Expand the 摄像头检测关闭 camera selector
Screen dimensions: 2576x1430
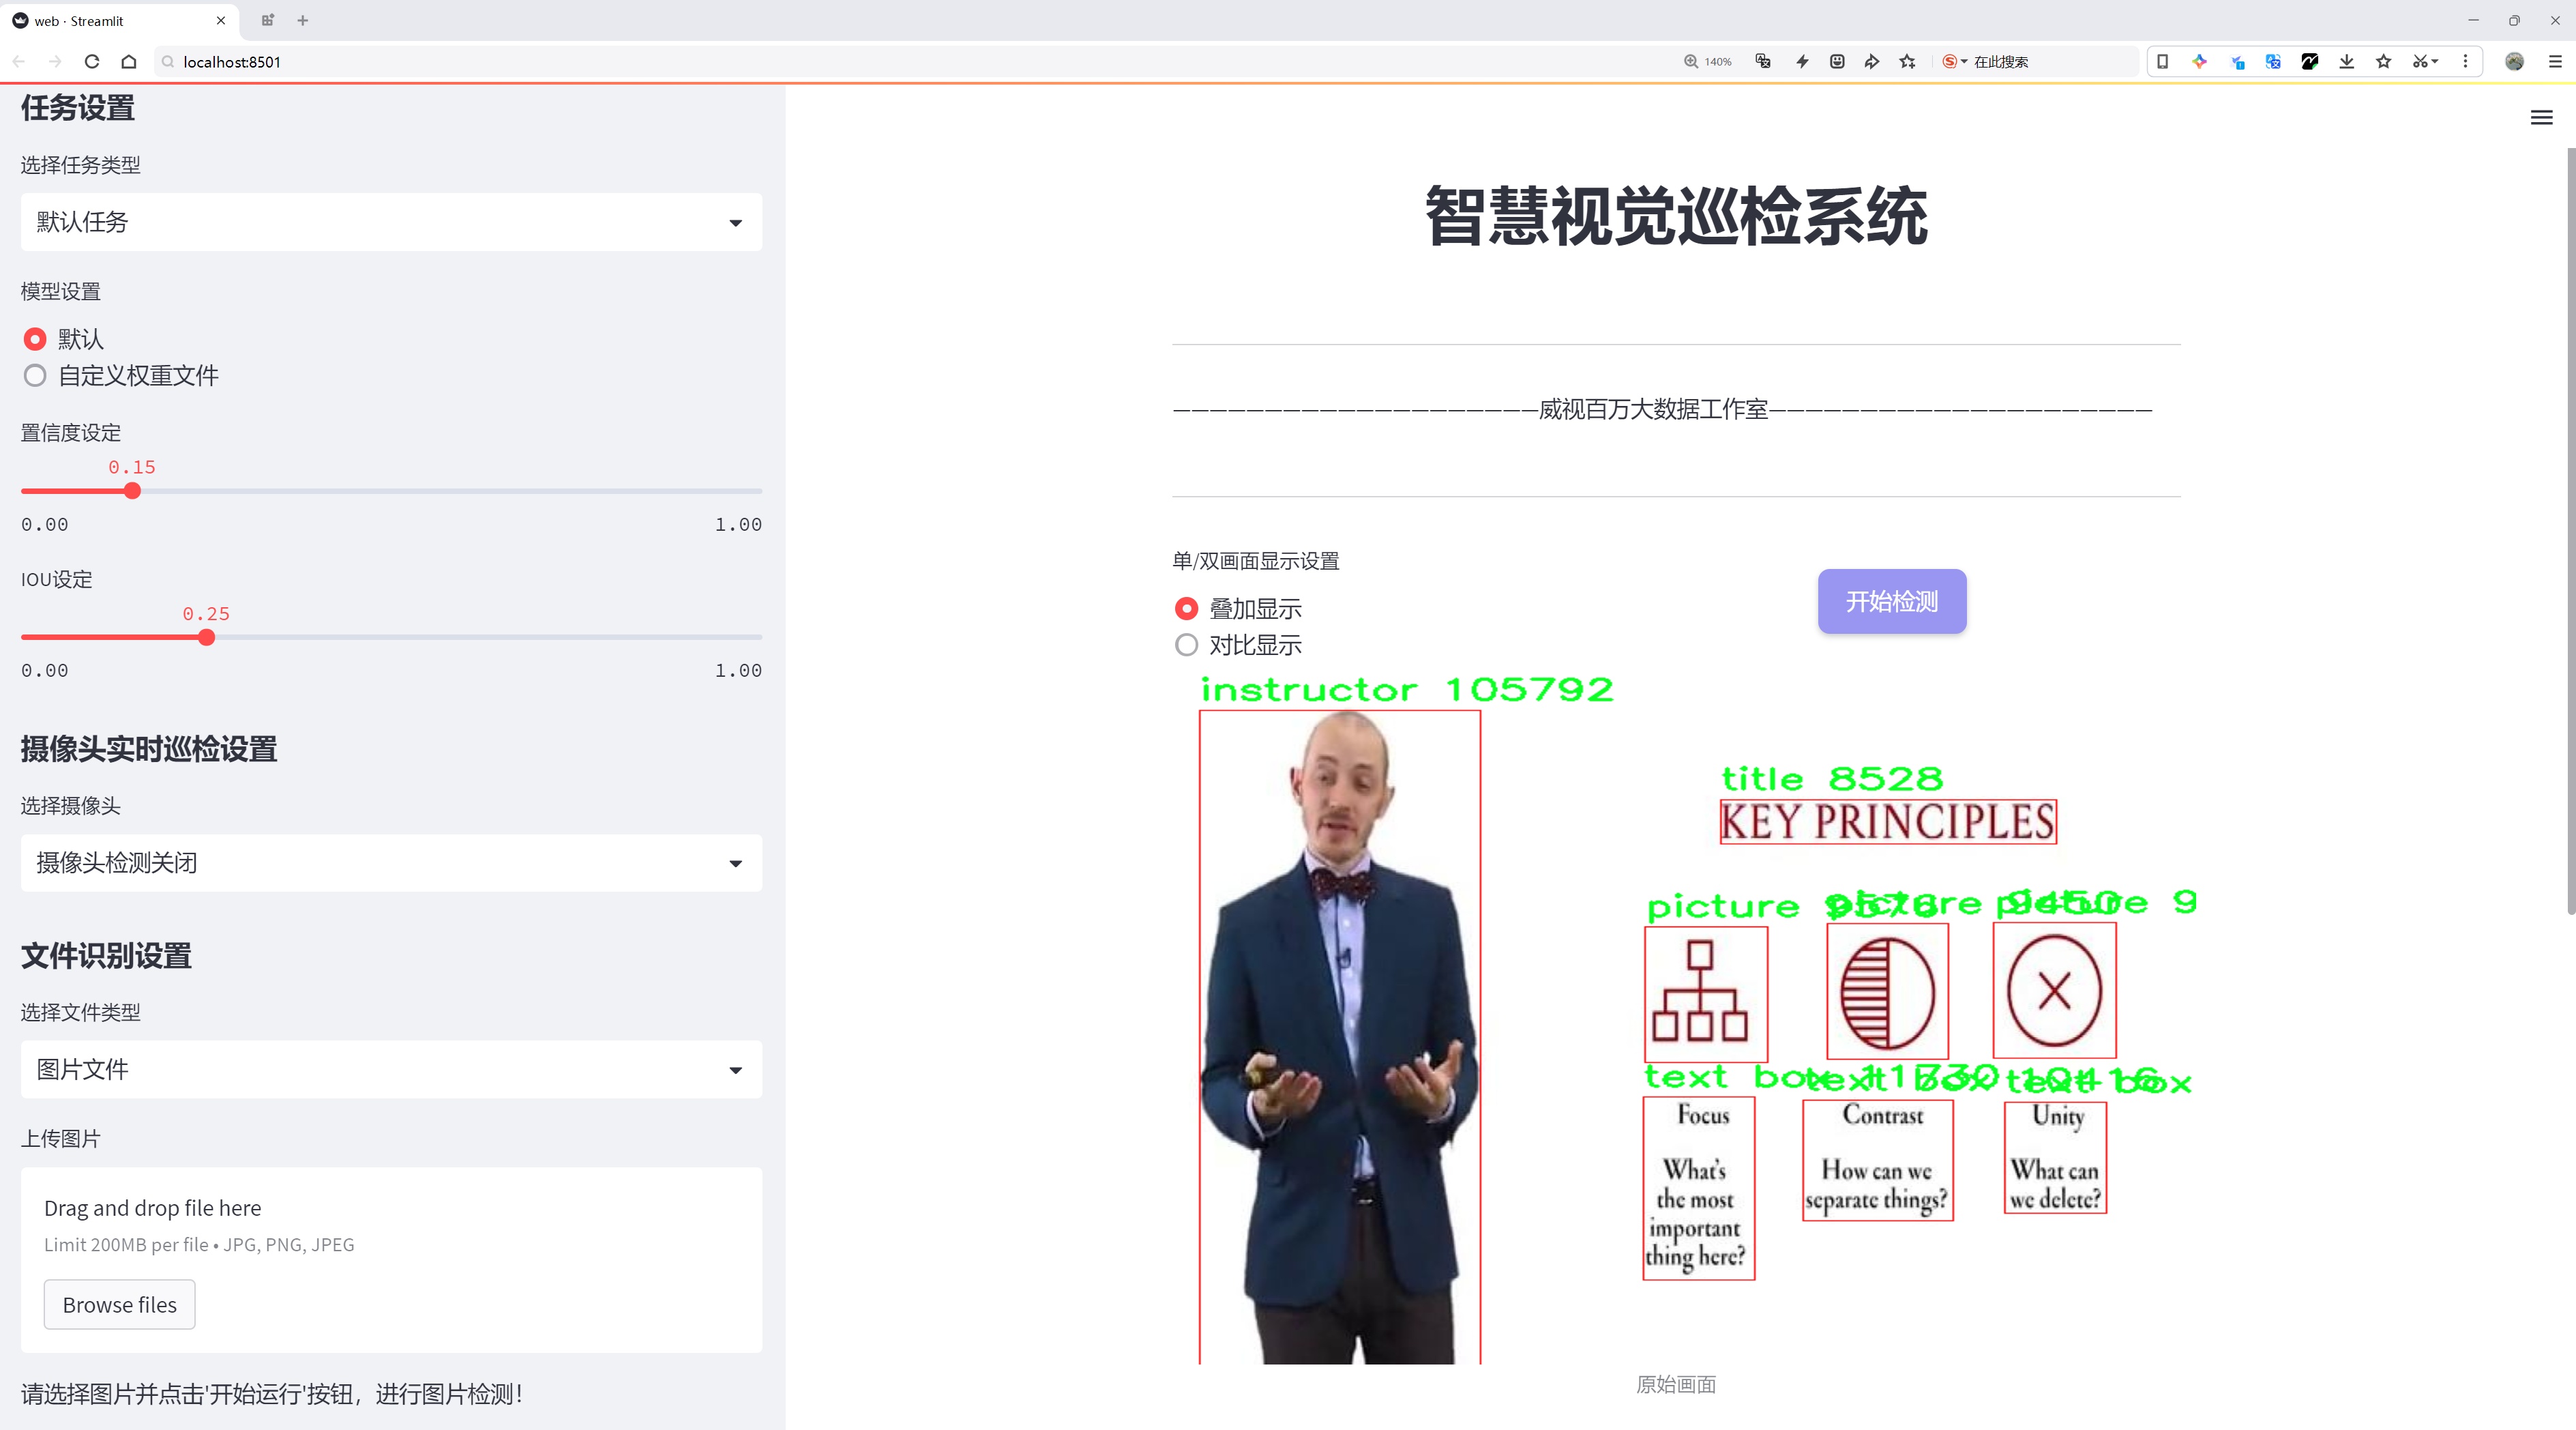coord(390,863)
